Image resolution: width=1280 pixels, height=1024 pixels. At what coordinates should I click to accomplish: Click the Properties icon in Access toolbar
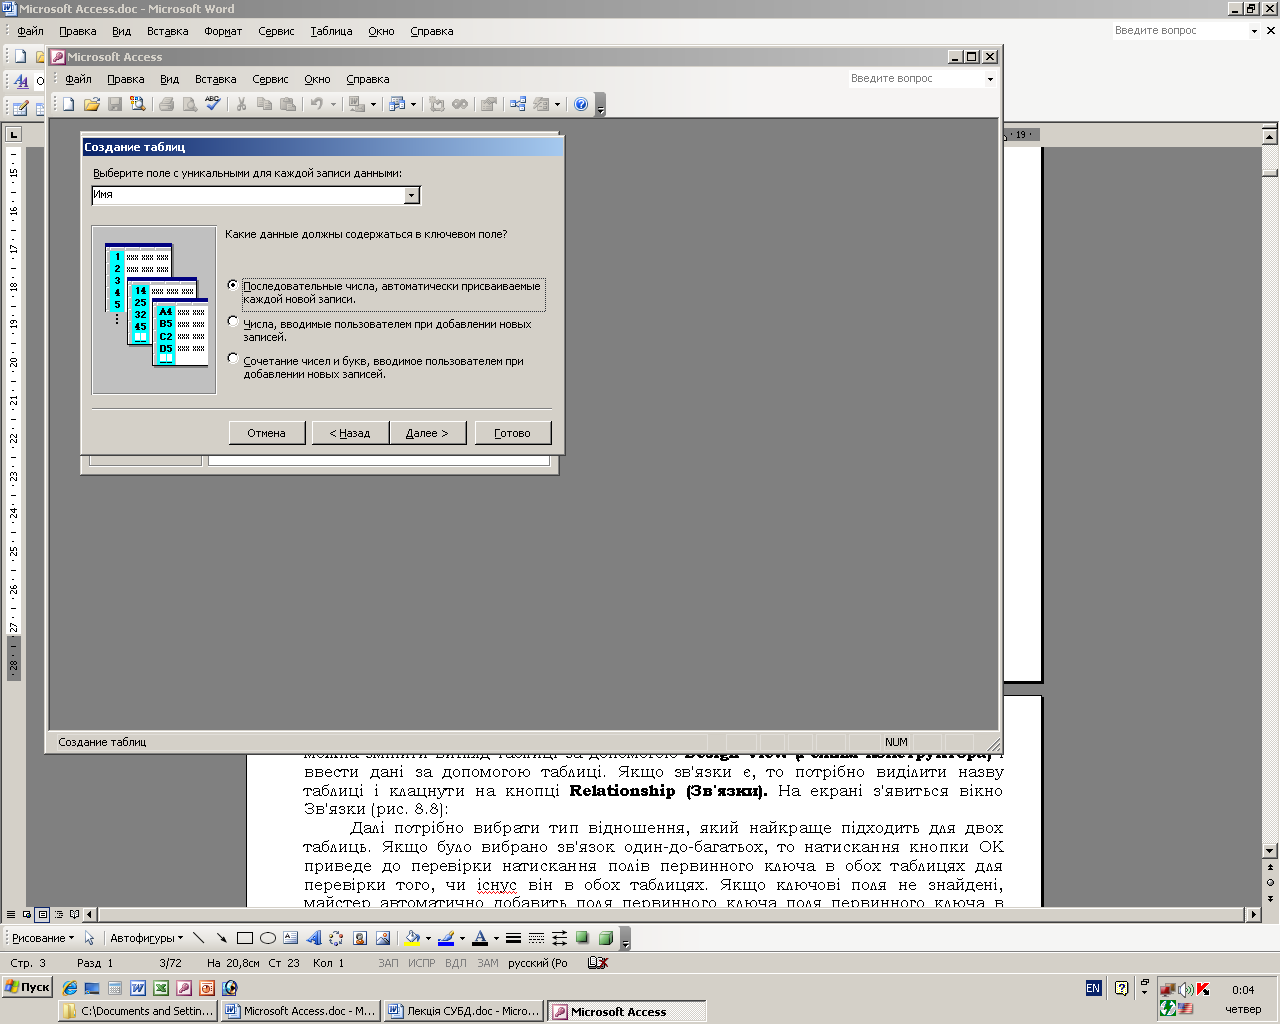coord(489,104)
